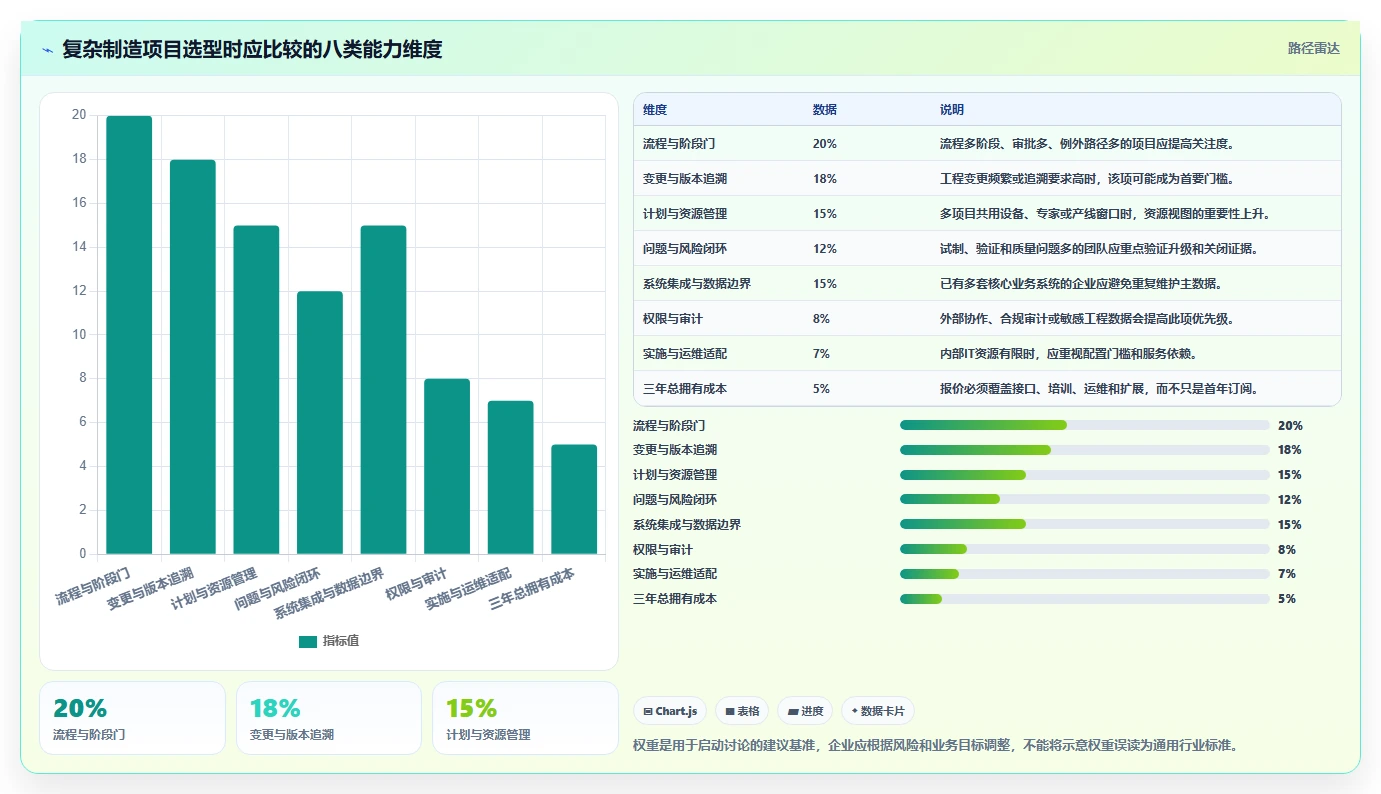Click the 维度 column header
Screen dimensions: 1381x794
(x=655, y=109)
